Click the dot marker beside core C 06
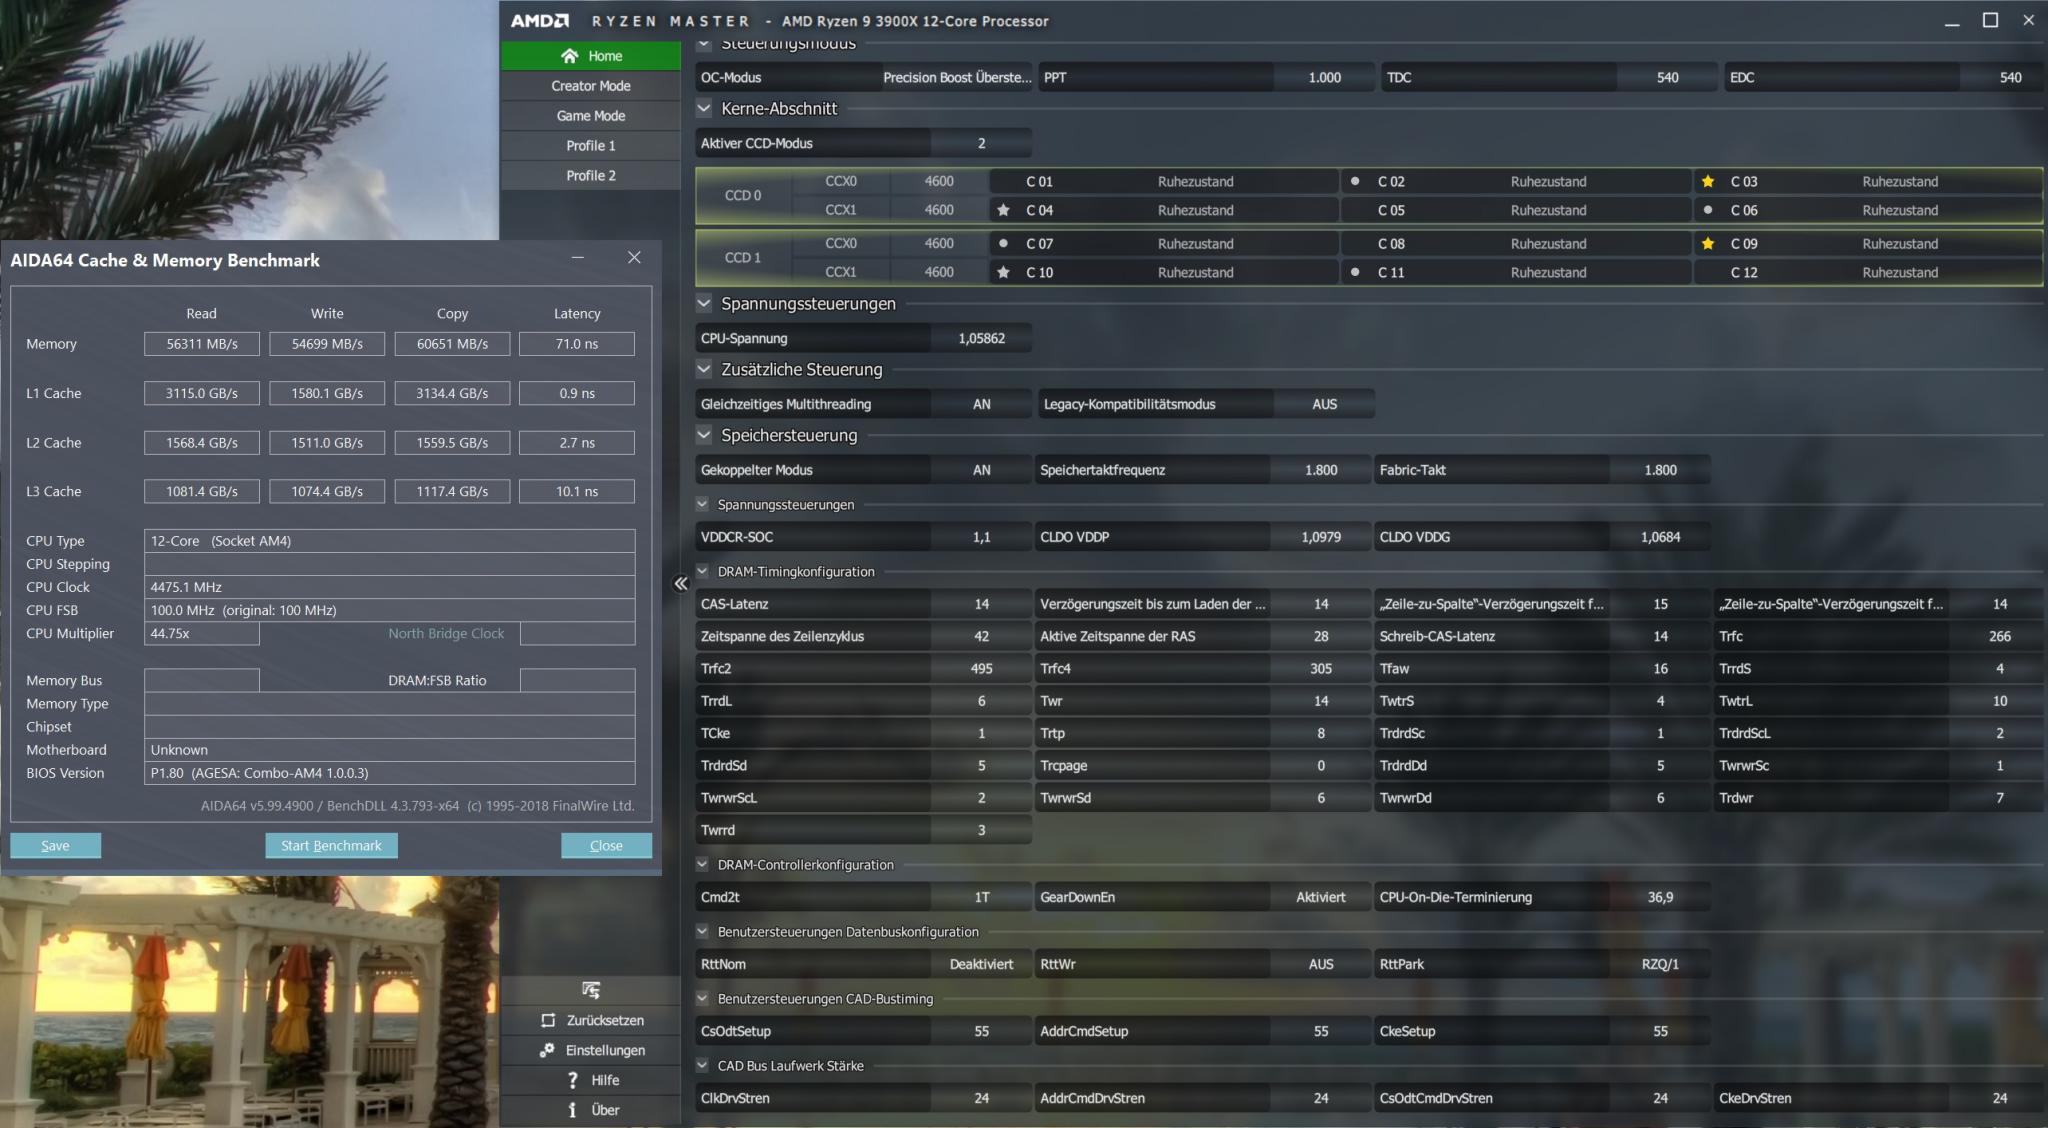2048x1128 pixels. [1708, 210]
